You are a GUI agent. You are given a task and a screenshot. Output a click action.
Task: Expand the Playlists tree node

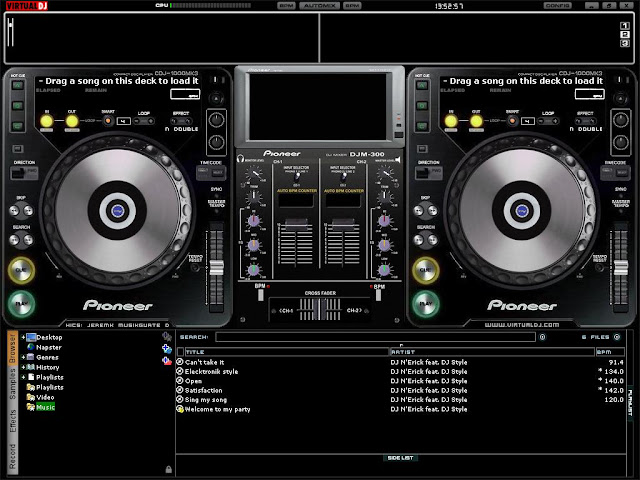[x=23, y=377]
